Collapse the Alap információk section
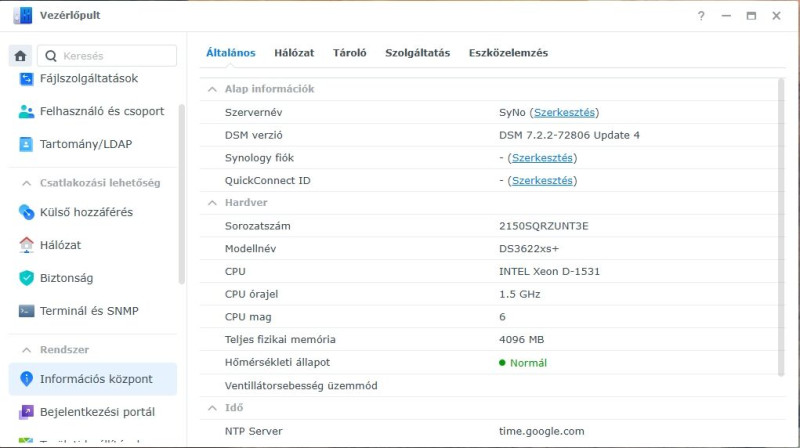Image resolution: width=800 pixels, height=448 pixels. click(x=212, y=89)
